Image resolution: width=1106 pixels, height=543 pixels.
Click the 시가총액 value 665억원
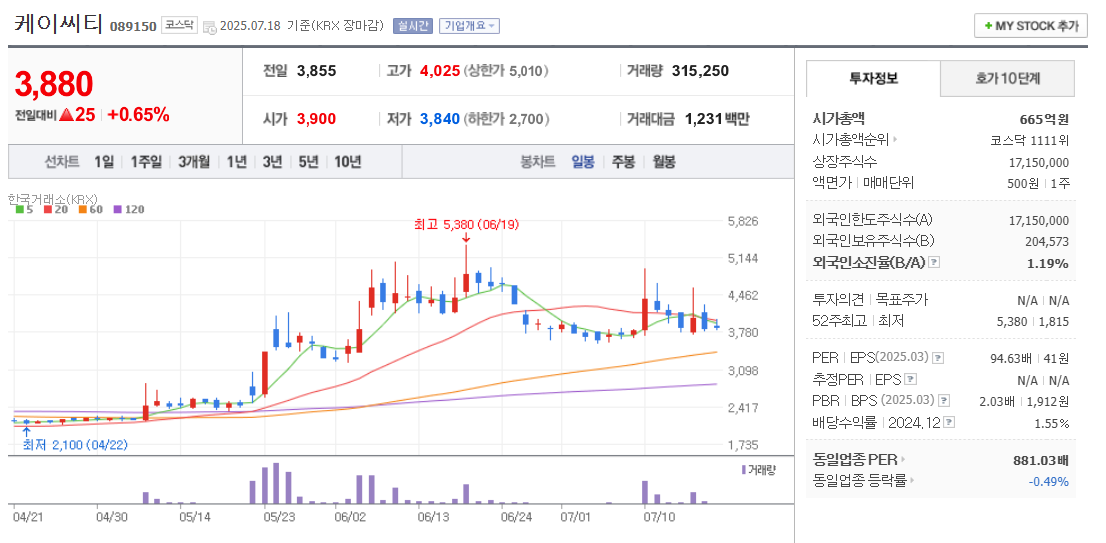pos(1045,118)
